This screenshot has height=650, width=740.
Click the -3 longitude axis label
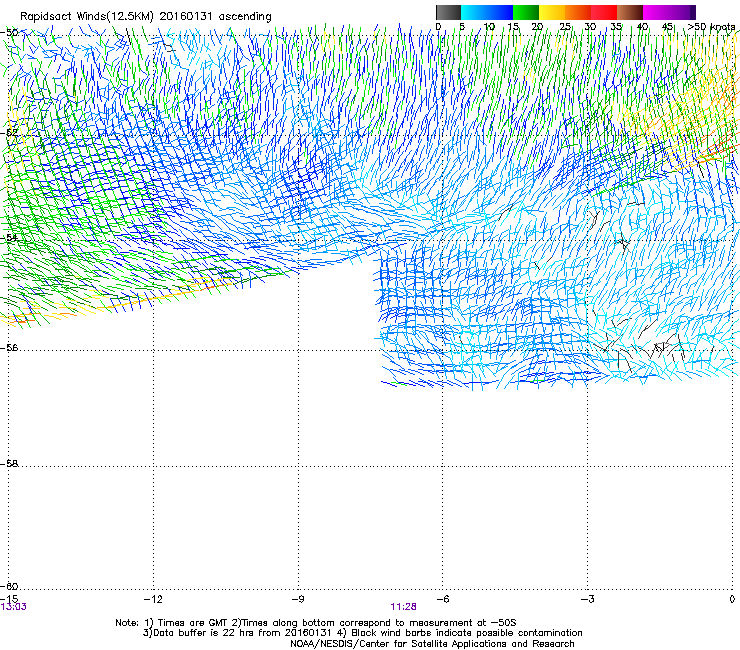tap(587, 599)
